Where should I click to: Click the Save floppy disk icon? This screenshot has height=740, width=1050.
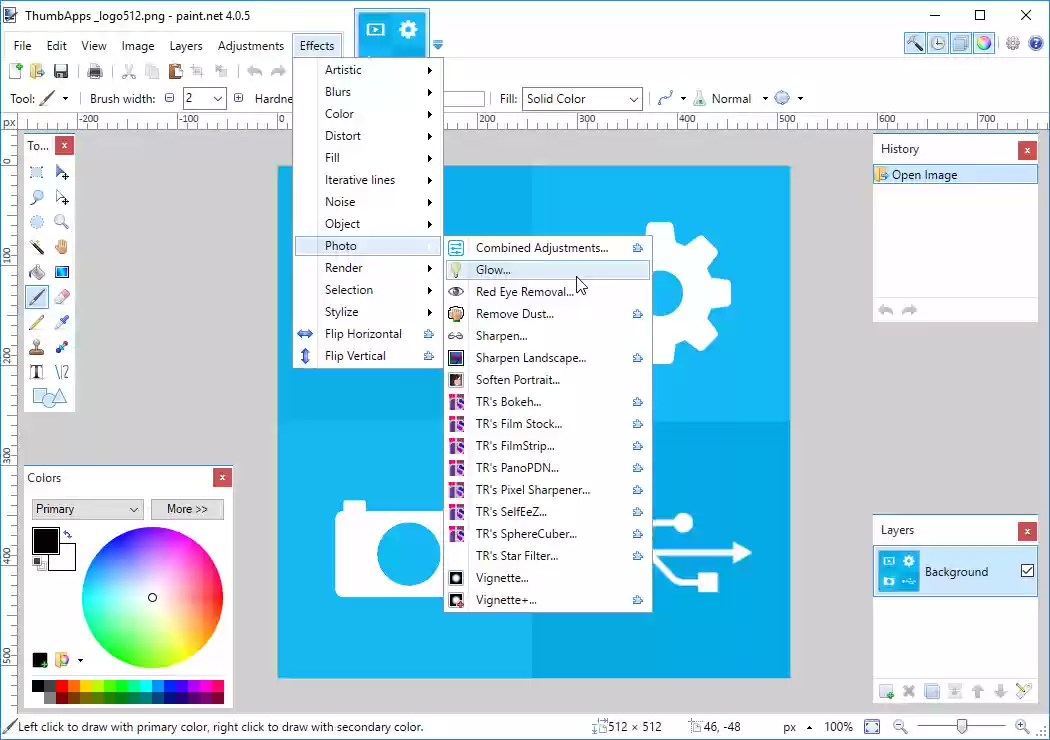[x=61, y=71]
